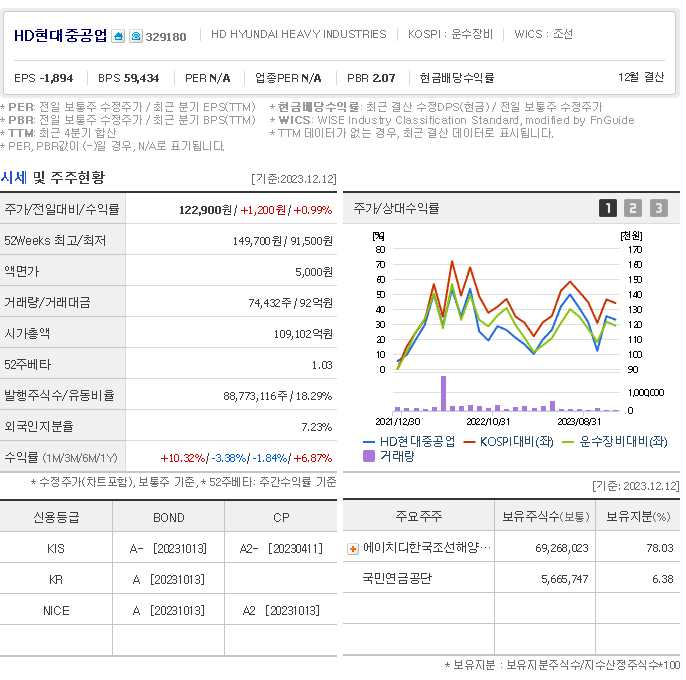Click the 2022/10/31 chart date label
Screen dimensions: 686x680
coord(488,422)
